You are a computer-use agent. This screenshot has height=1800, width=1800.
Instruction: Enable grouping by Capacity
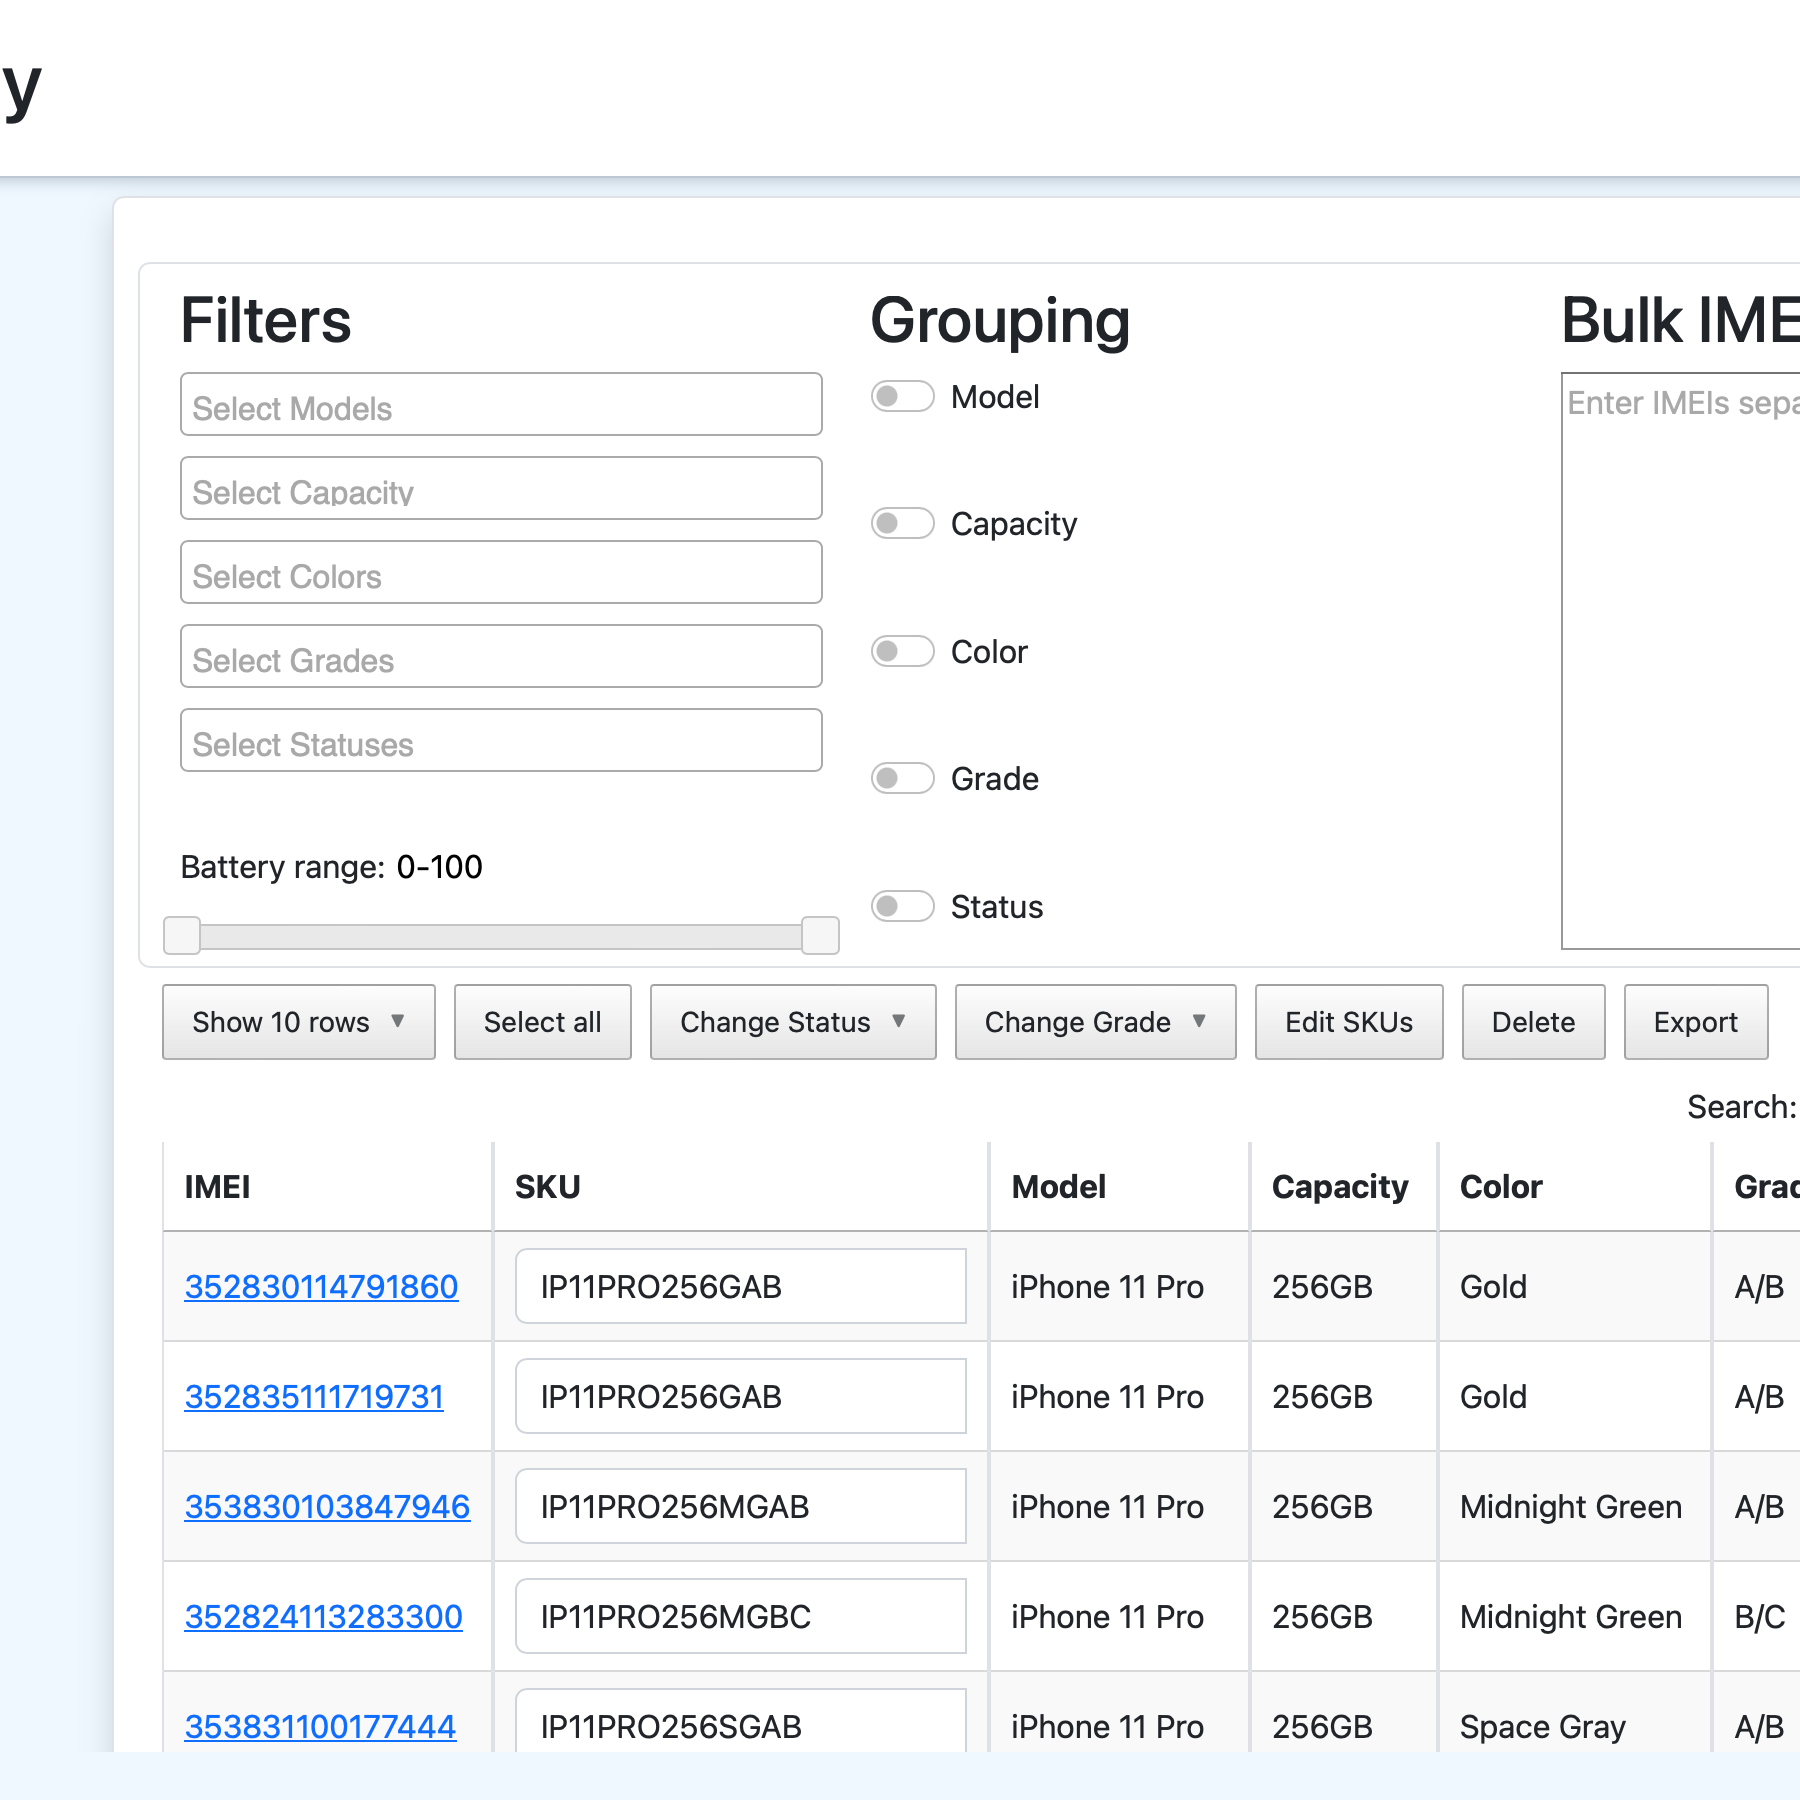click(902, 524)
